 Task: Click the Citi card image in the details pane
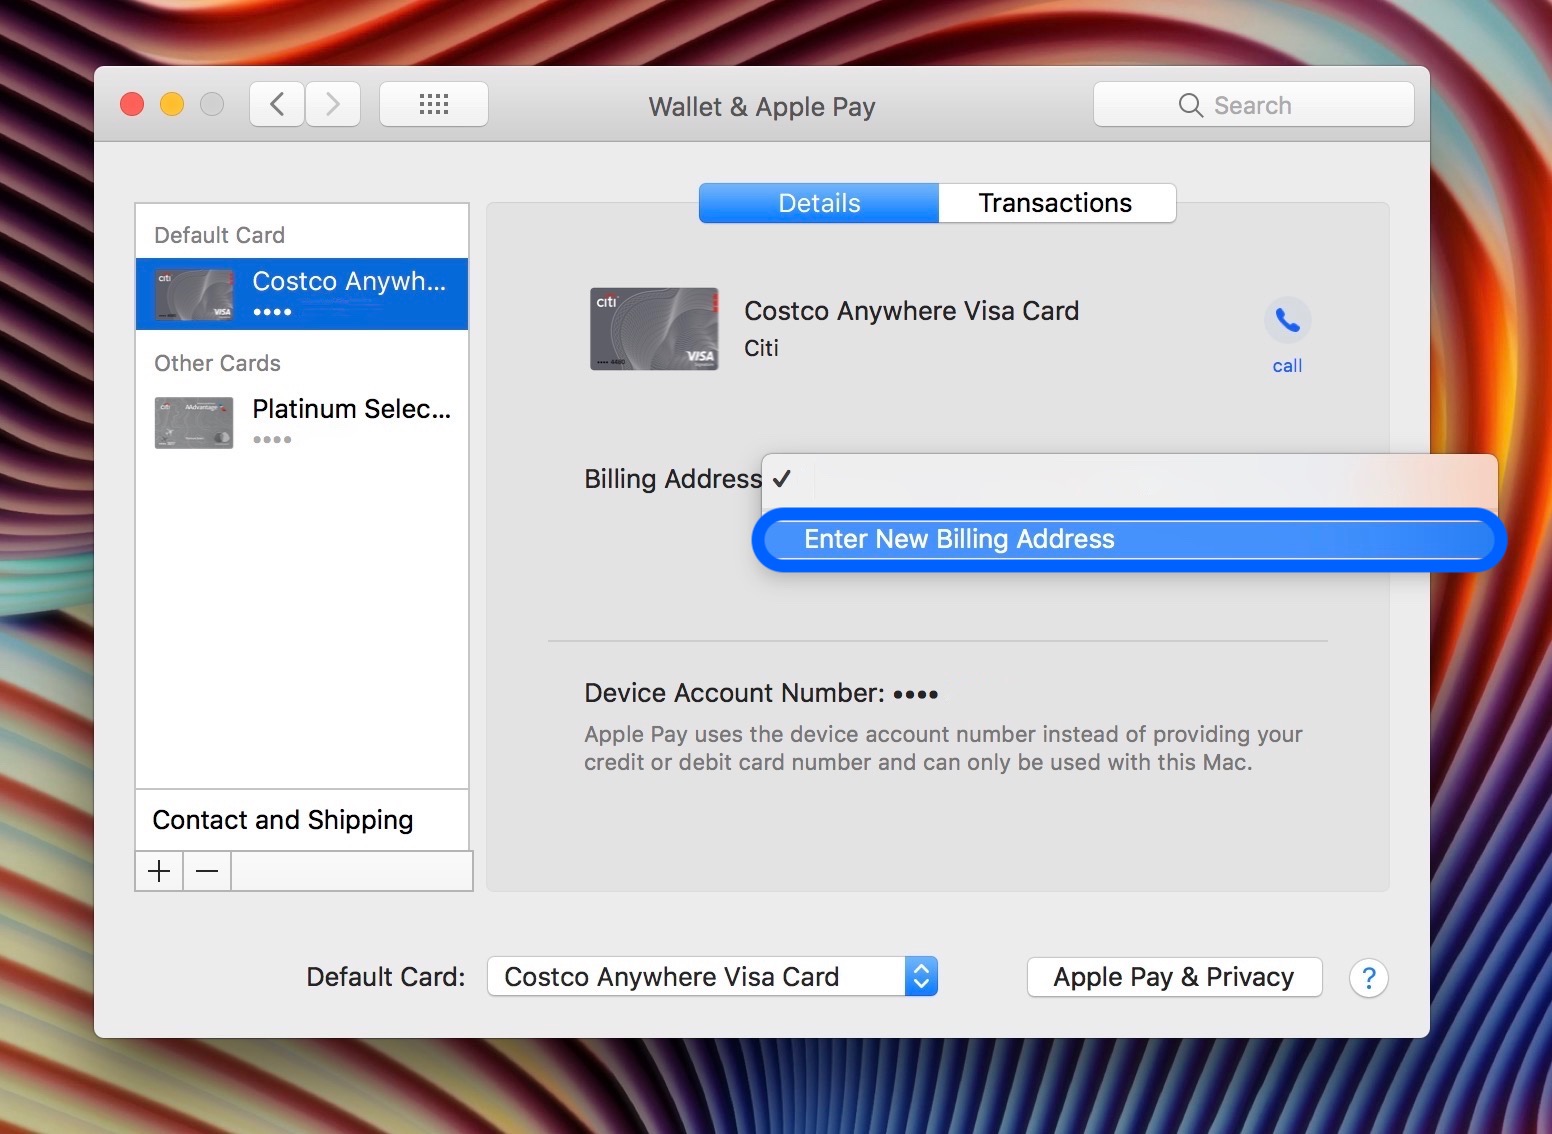(x=654, y=328)
